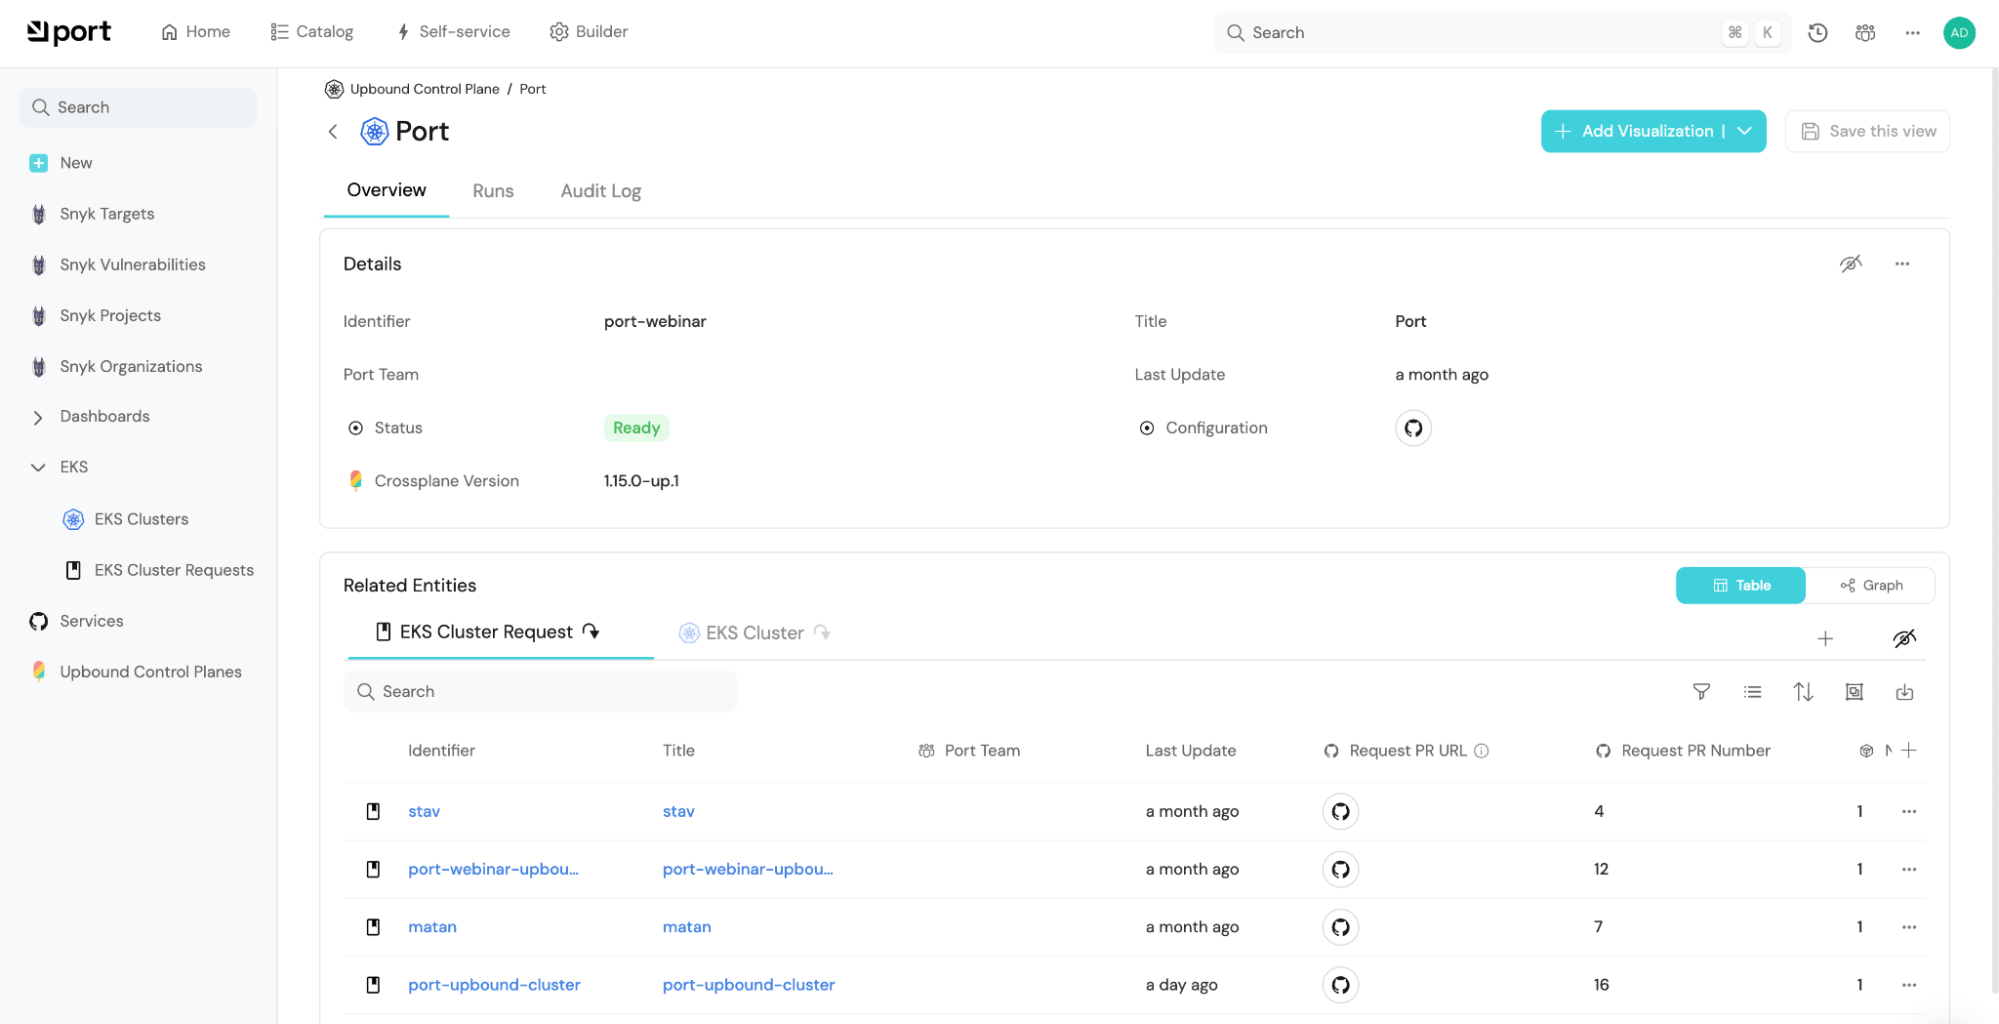This screenshot has width=1999, height=1024.
Task: Click the Save this view button
Action: pyautogui.click(x=1867, y=131)
